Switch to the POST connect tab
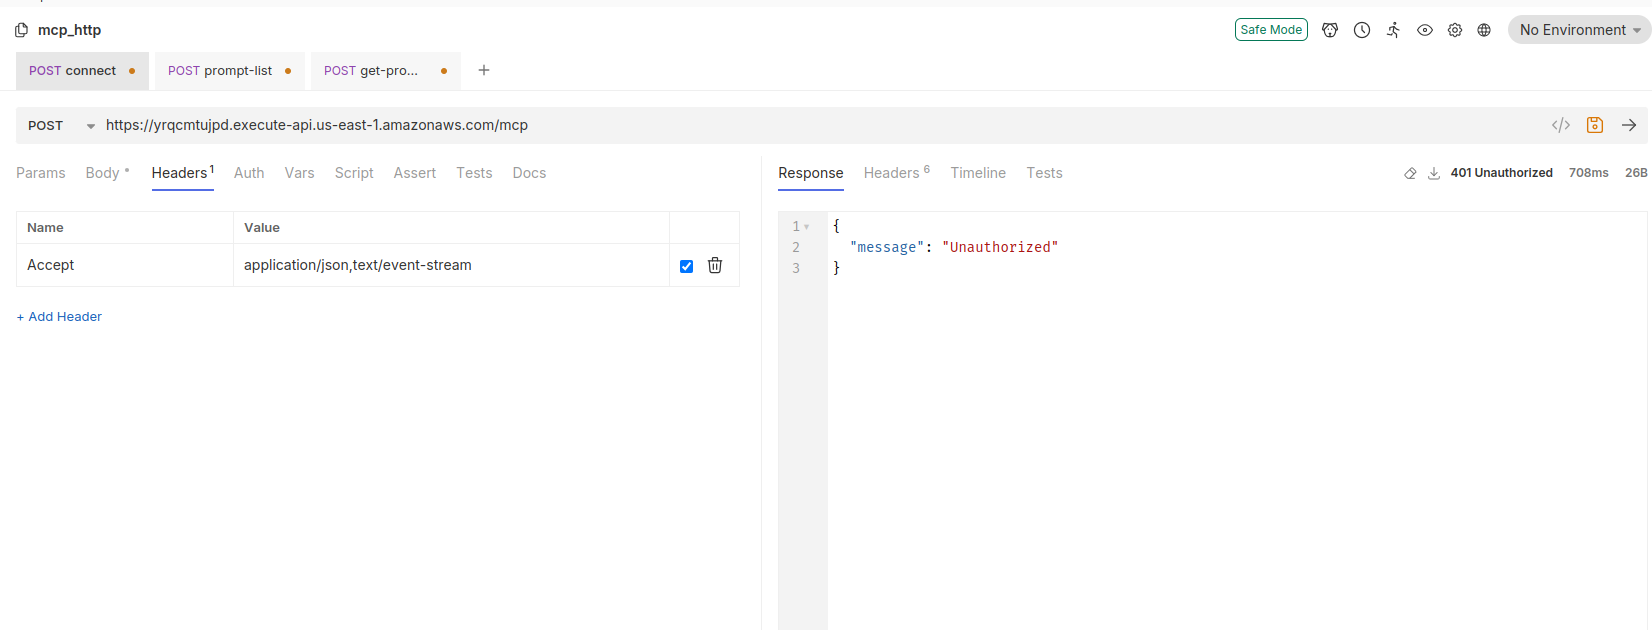The height and width of the screenshot is (630, 1652). pyautogui.click(x=82, y=71)
